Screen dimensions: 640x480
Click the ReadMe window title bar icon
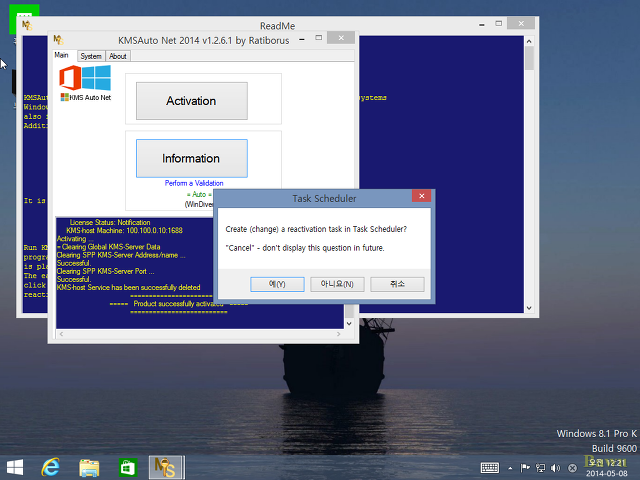pos(27,25)
